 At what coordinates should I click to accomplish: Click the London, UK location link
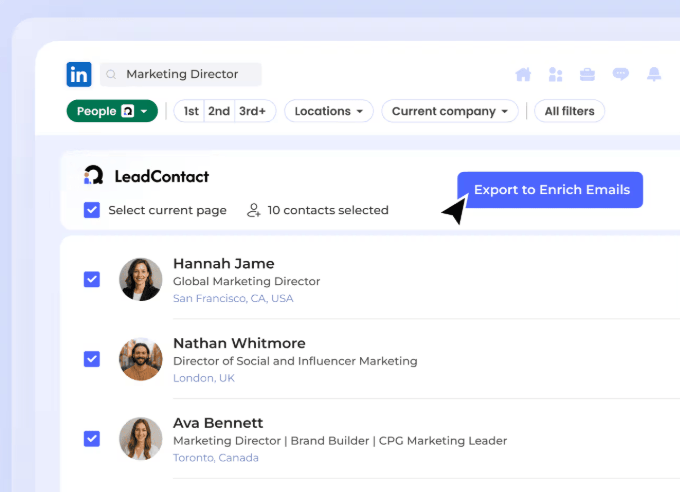point(204,378)
